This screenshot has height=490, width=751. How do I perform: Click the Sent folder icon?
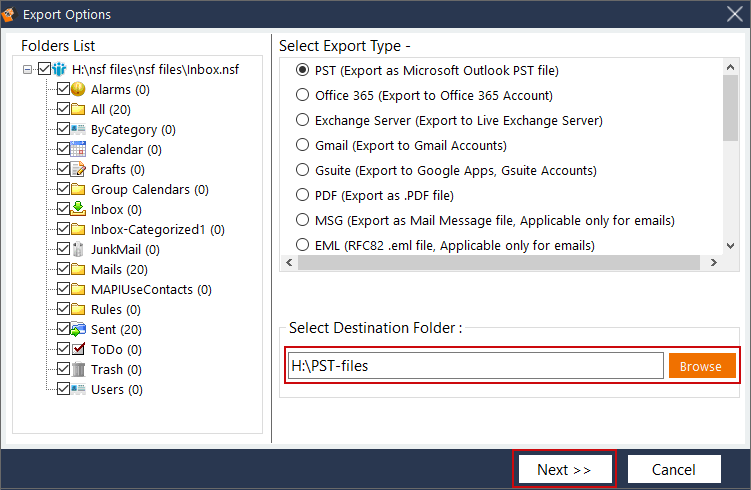click(79, 330)
